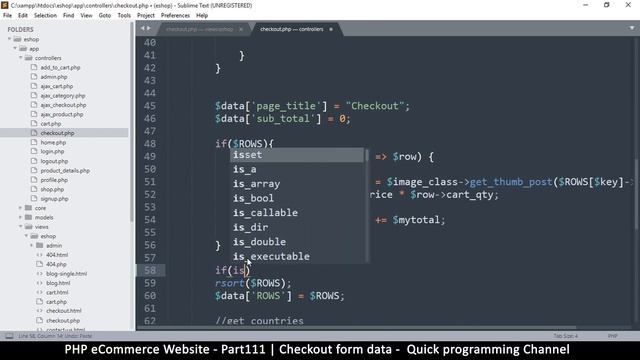Choose isset from the autocomplete list
This screenshot has width=640, height=360.
[x=297, y=155]
